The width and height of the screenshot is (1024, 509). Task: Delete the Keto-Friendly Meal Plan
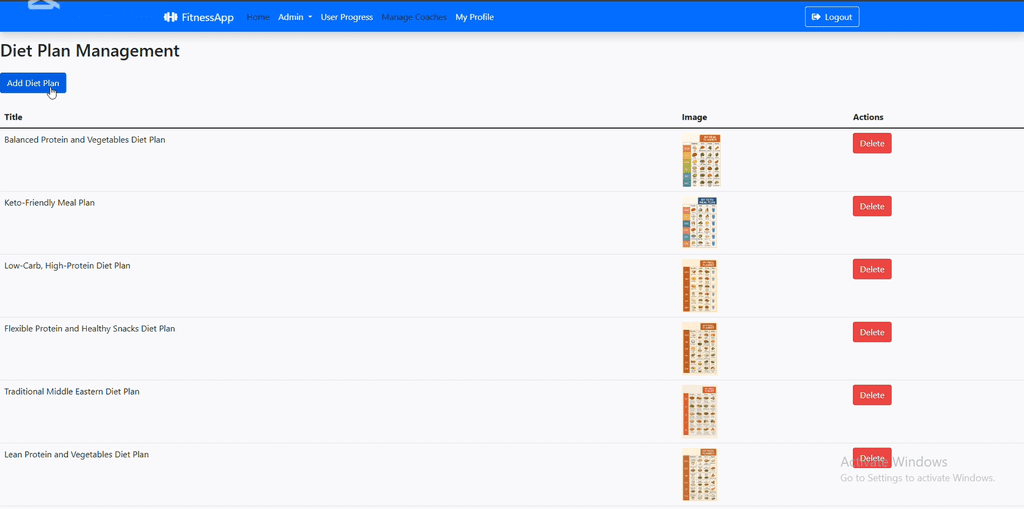coord(872,206)
